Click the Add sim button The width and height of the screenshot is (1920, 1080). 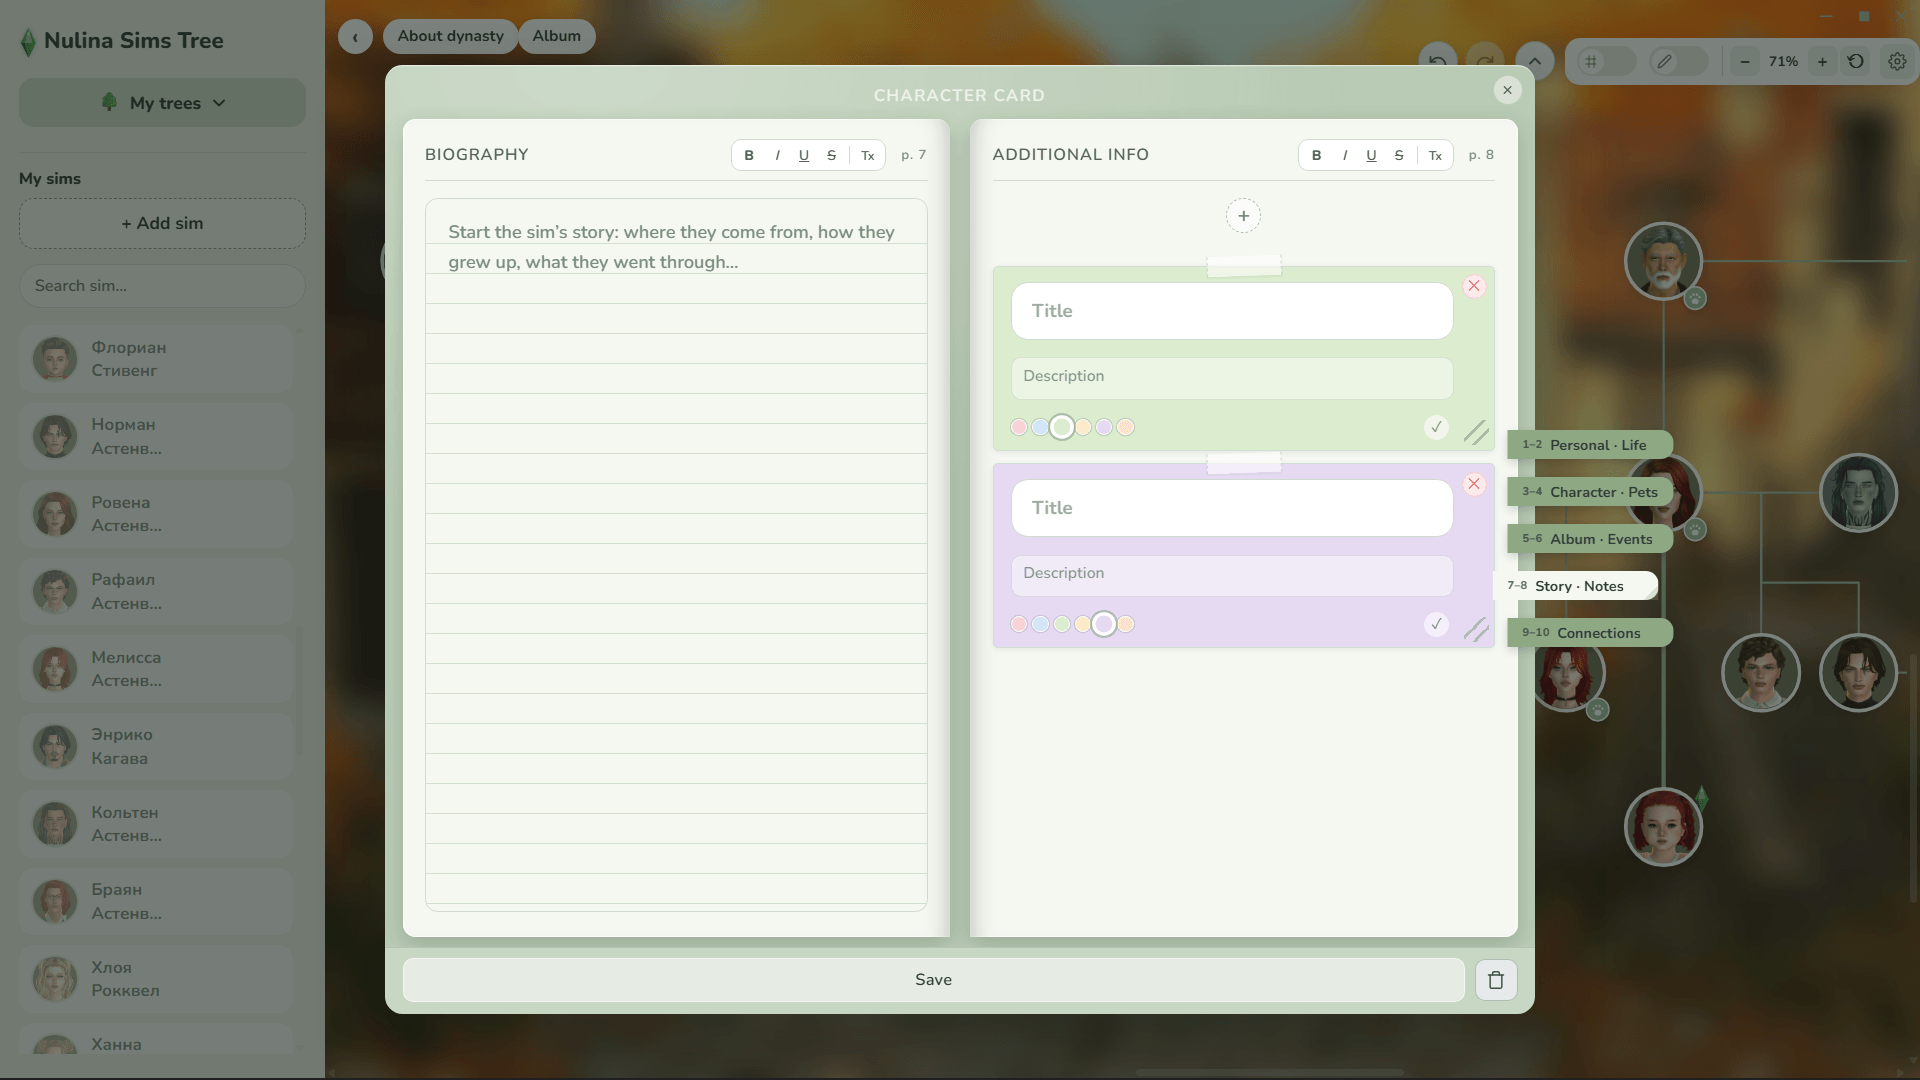click(162, 223)
